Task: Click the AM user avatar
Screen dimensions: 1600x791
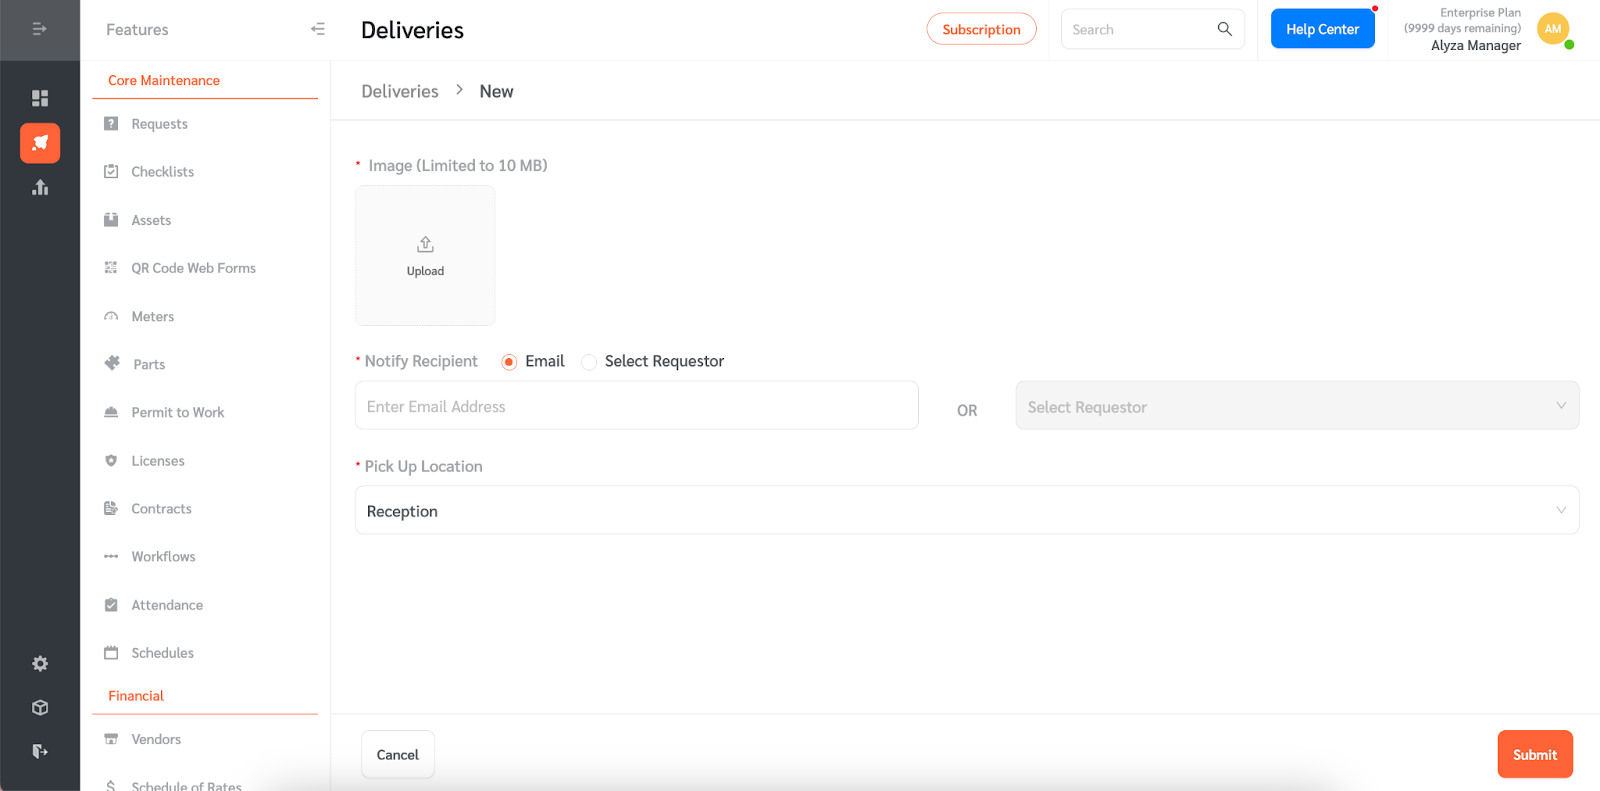Action: click(x=1552, y=29)
